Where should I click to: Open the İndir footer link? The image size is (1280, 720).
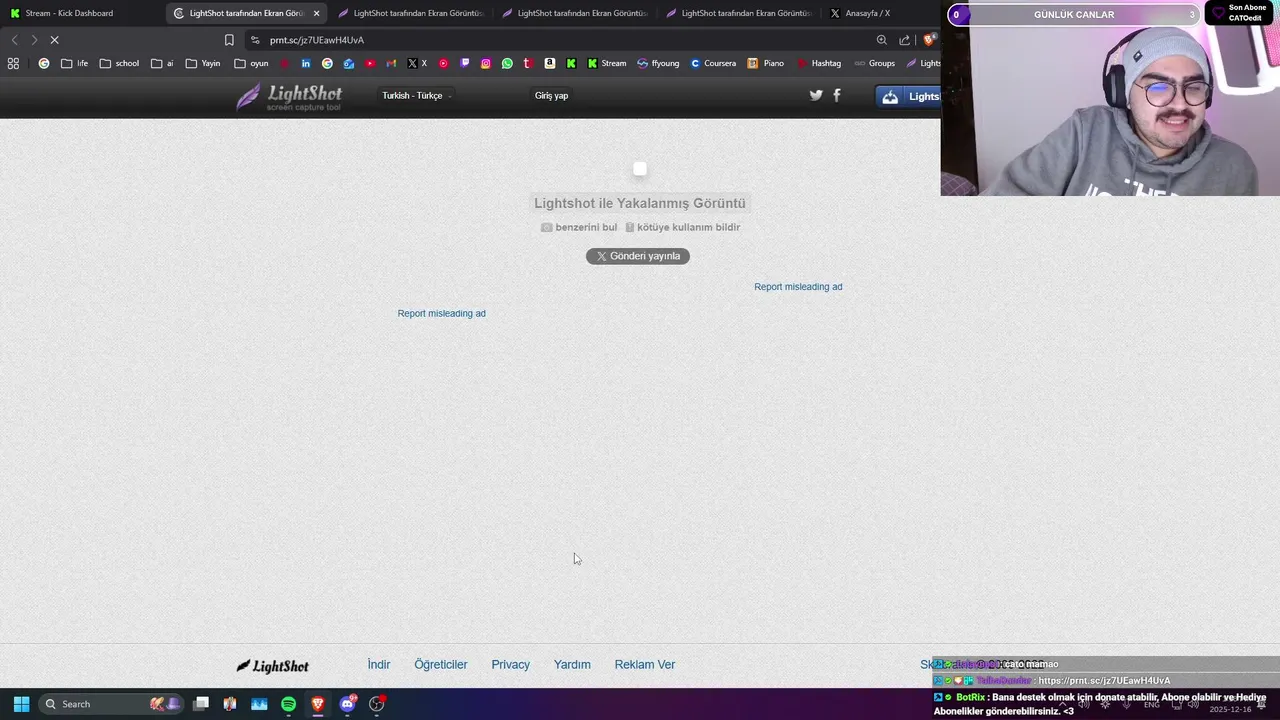point(379,664)
